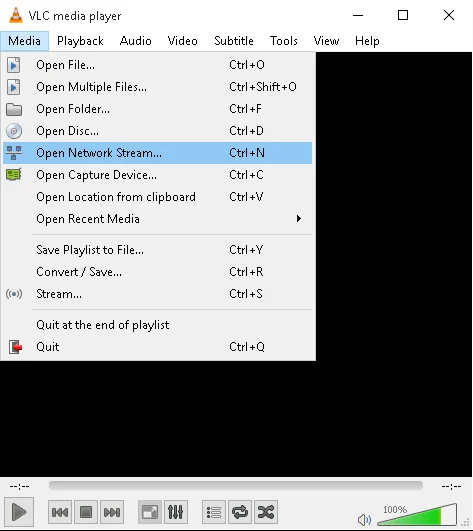Open extended settings equalizer icon

[x=176, y=512]
